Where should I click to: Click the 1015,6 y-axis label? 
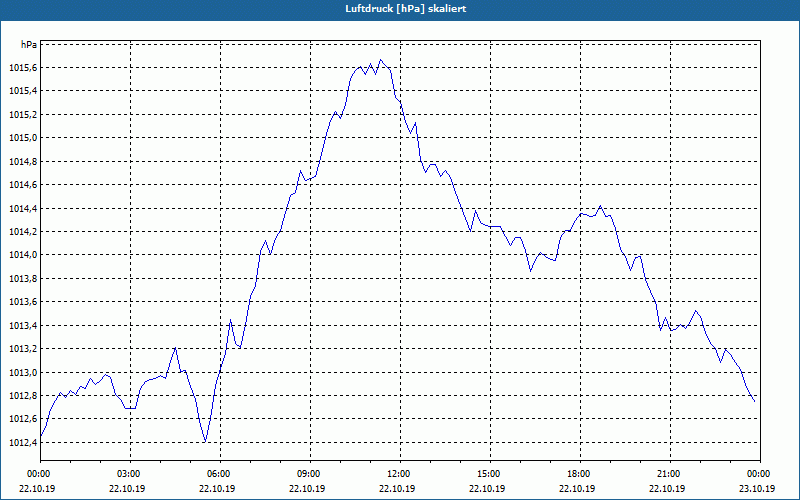23,68
